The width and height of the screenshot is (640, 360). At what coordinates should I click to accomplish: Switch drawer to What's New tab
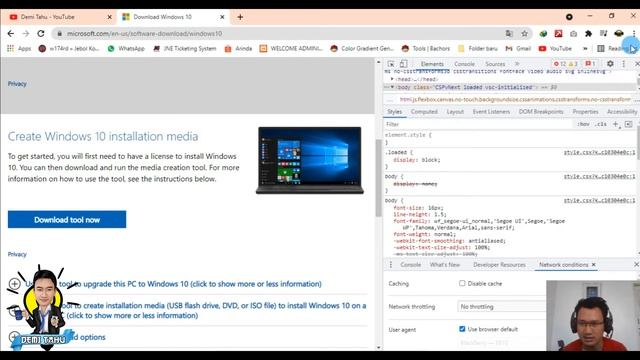pos(444,264)
